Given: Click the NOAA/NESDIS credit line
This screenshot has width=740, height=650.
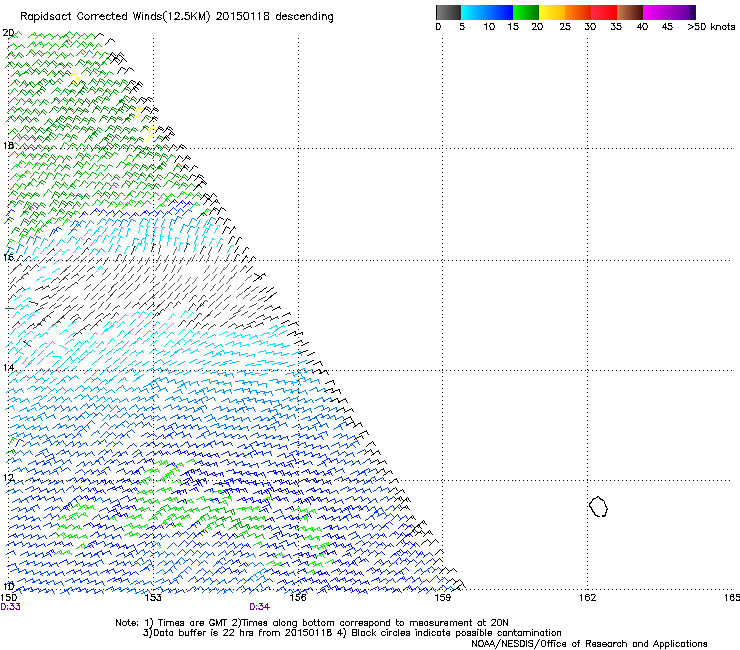Looking at the screenshot, I should [x=589, y=644].
